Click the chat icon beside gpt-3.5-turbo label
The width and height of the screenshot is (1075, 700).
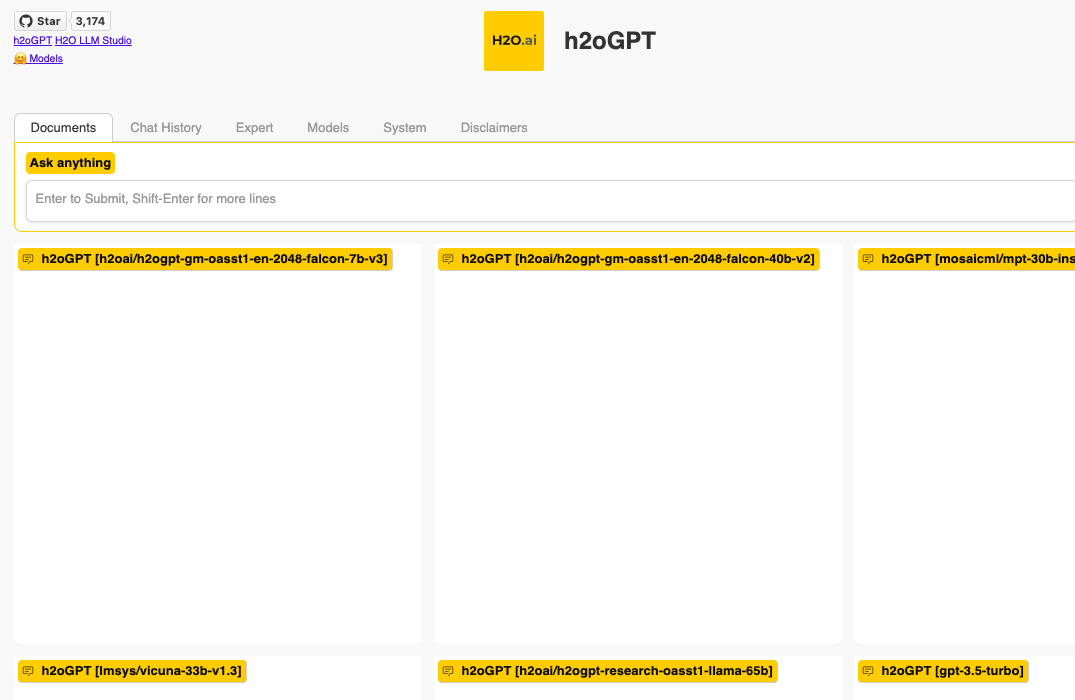point(868,671)
